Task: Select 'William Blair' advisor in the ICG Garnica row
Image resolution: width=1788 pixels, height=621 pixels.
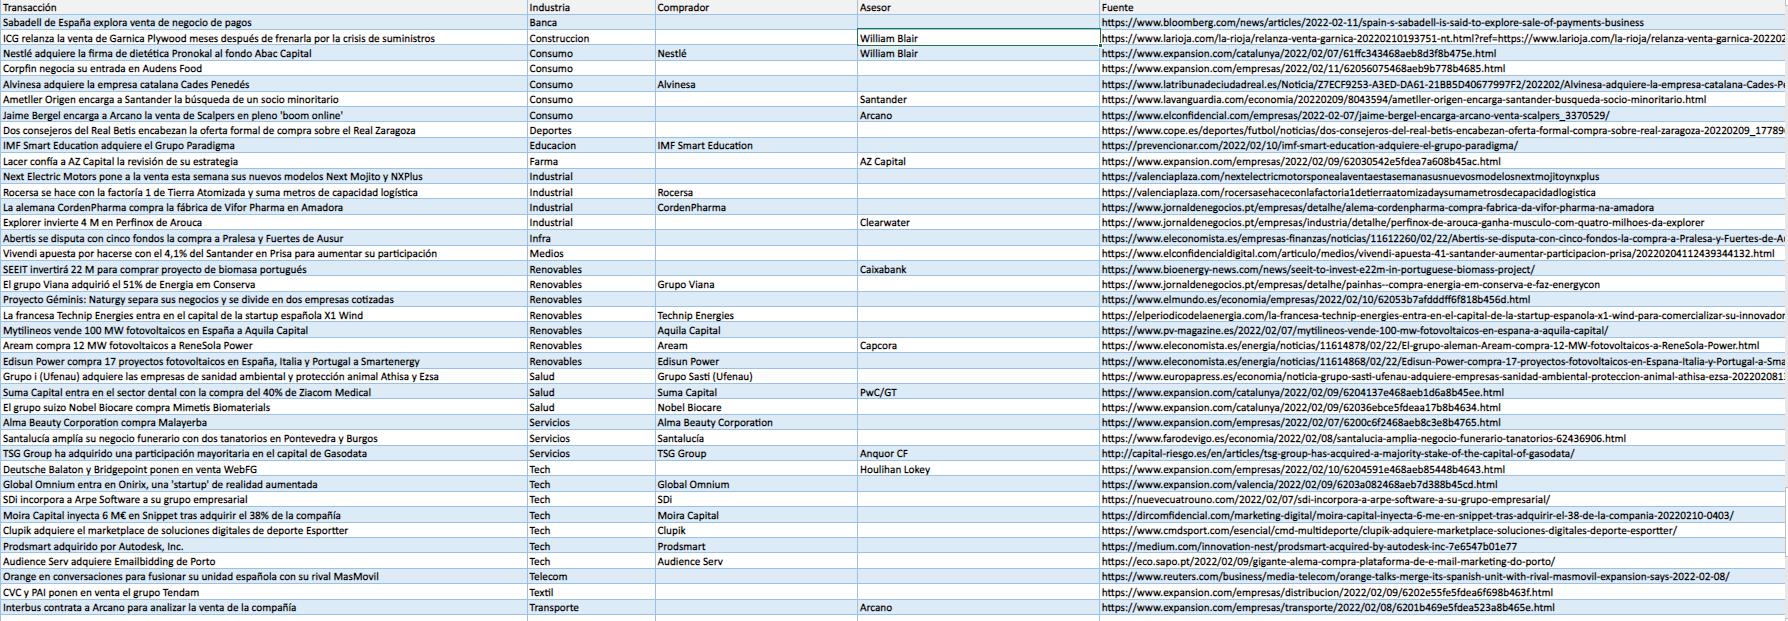Action: point(978,38)
